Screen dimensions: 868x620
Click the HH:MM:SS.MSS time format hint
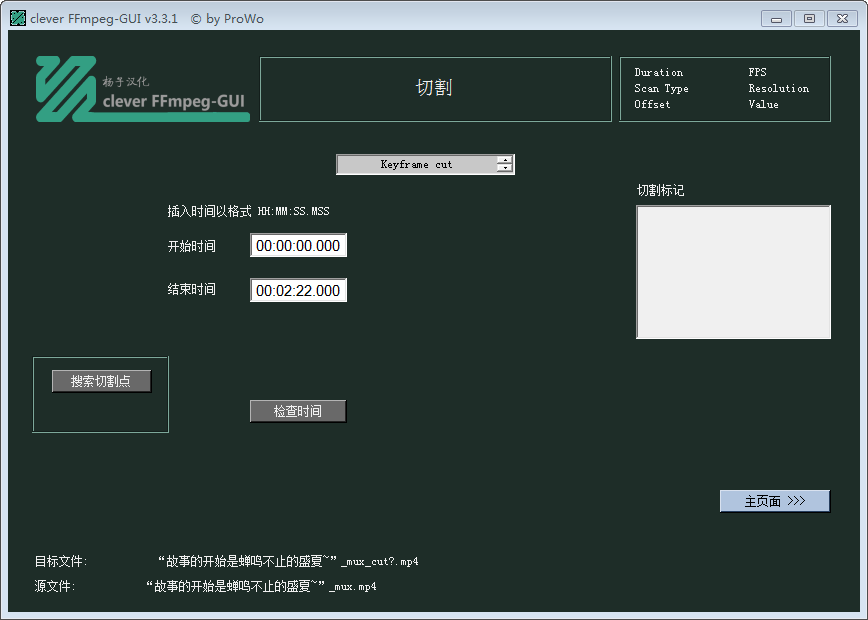(x=293, y=211)
